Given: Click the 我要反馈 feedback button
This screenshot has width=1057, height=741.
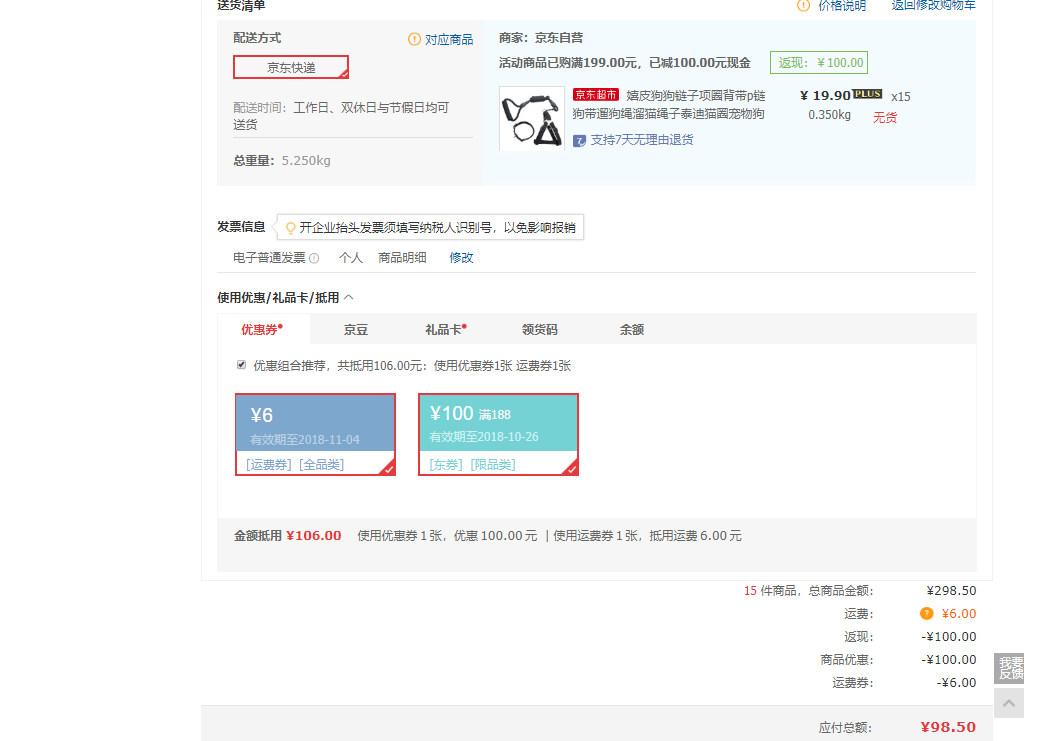Looking at the screenshot, I should [x=1009, y=668].
